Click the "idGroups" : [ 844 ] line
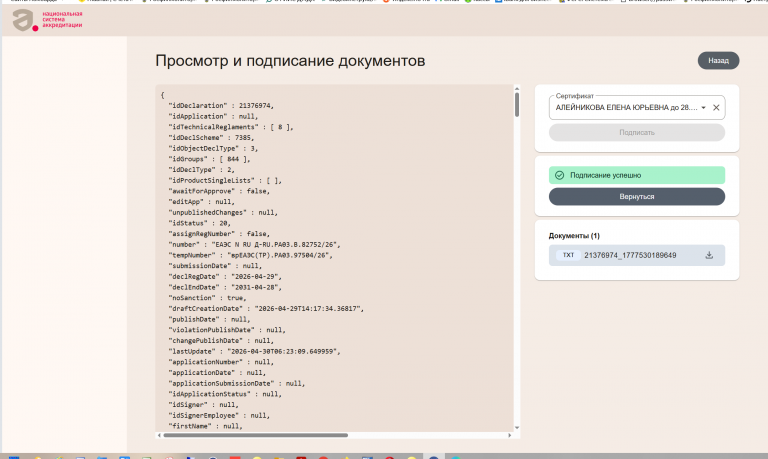This screenshot has height=459, width=768. pyautogui.click(x=209, y=159)
